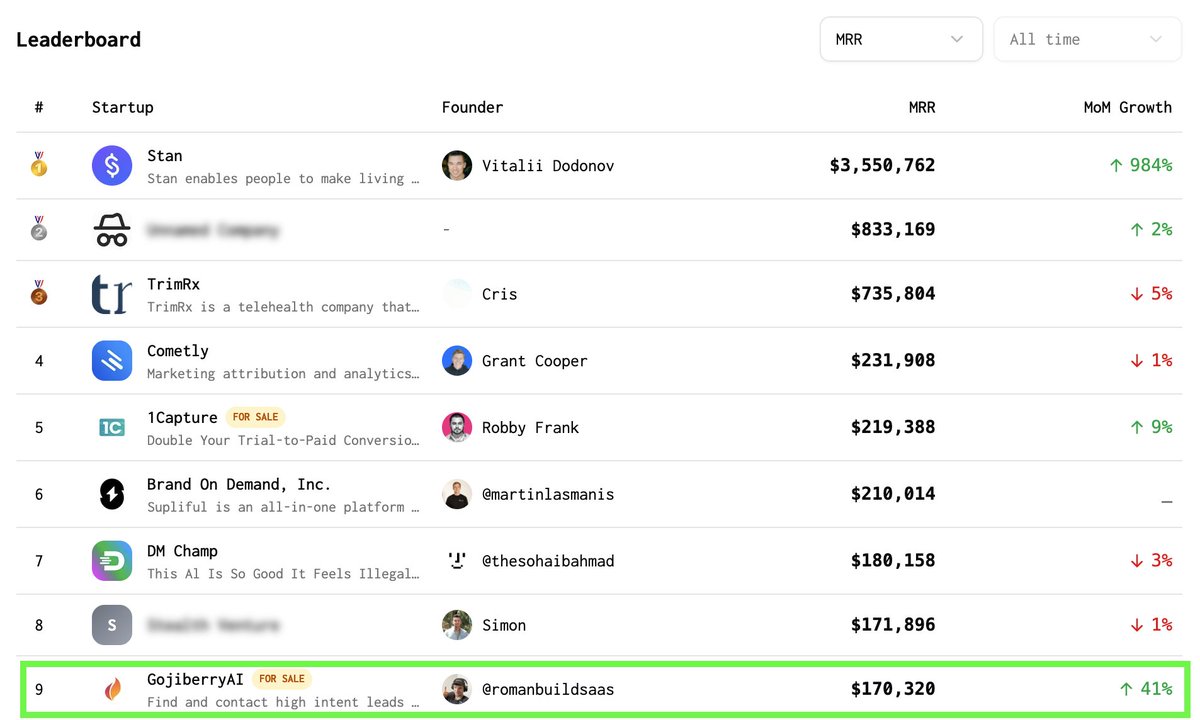Click founder handle @martinlasmanis

[x=548, y=494]
